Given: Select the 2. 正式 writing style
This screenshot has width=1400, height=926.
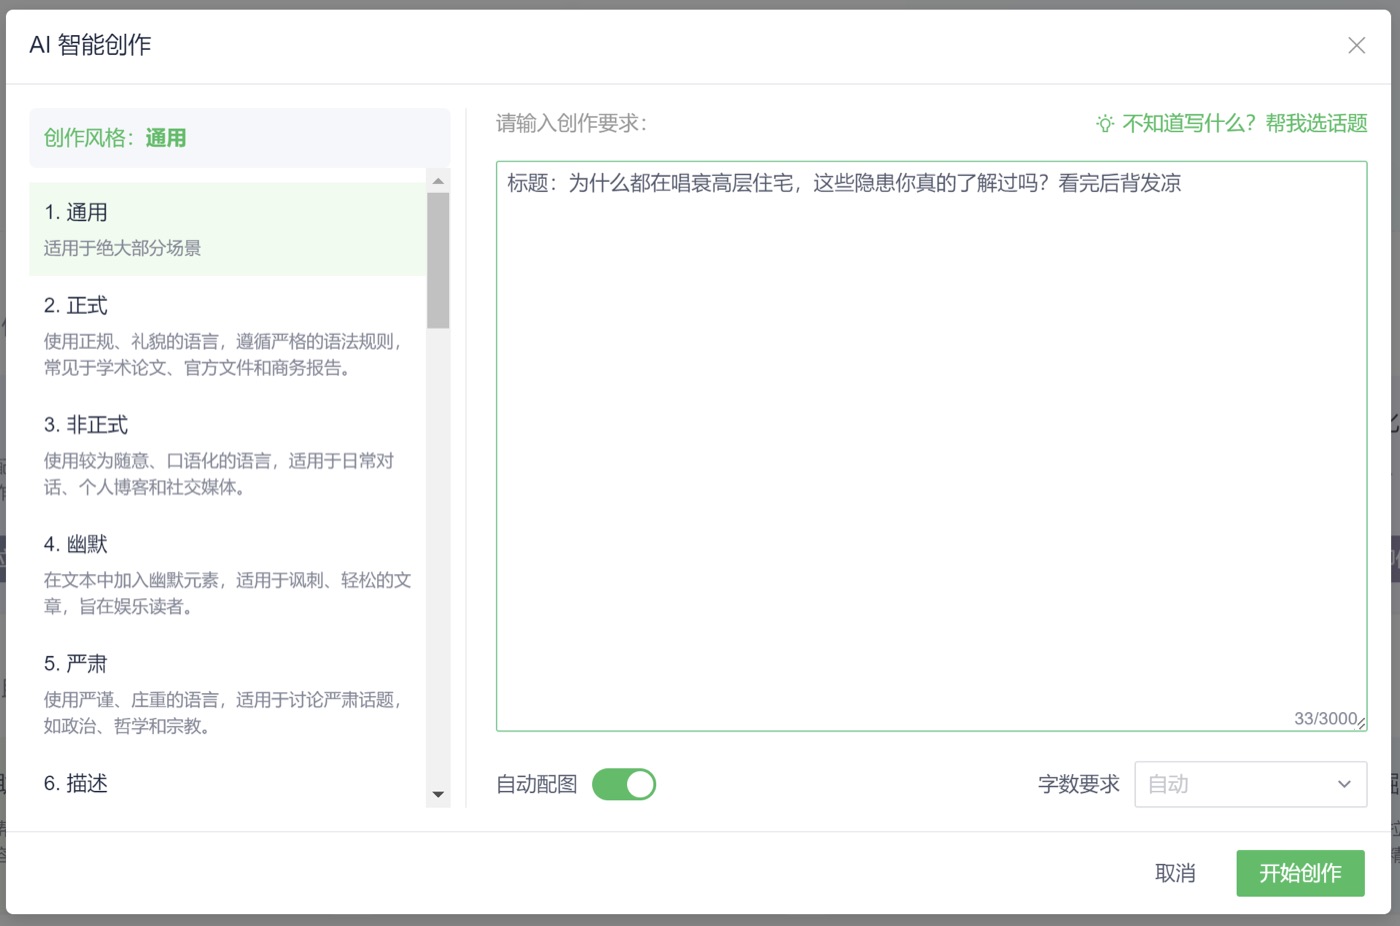Looking at the screenshot, I should pyautogui.click(x=227, y=335).
